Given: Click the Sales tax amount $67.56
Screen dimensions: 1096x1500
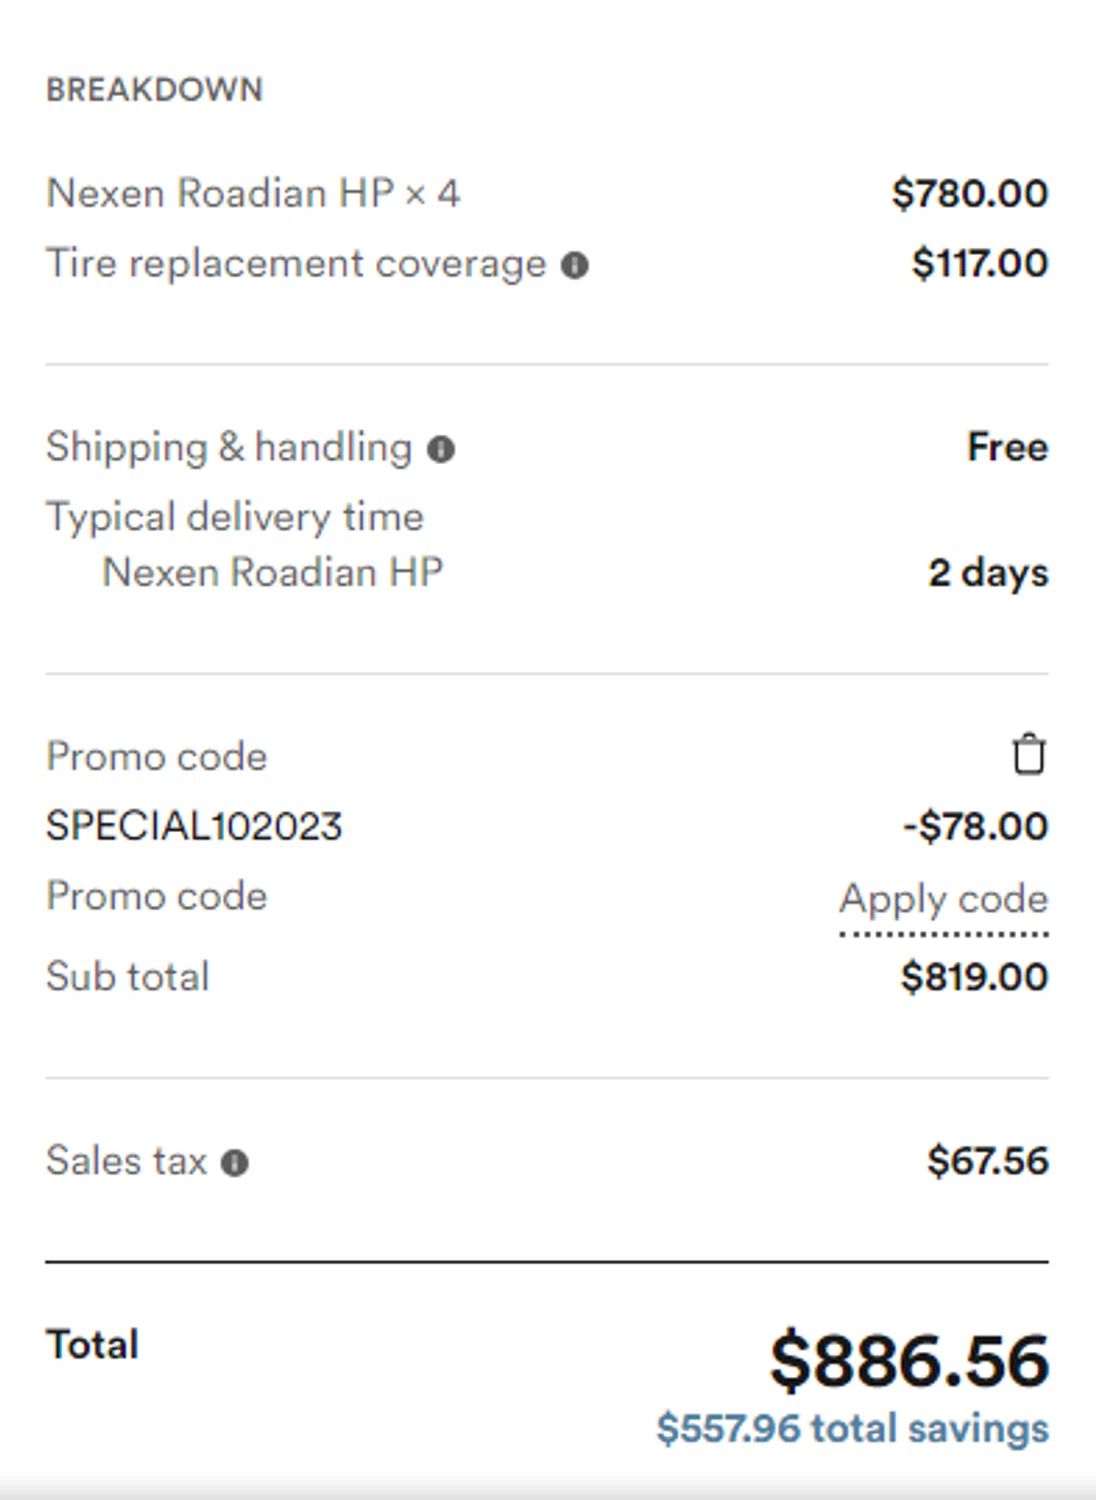Looking at the screenshot, I should (x=987, y=1161).
